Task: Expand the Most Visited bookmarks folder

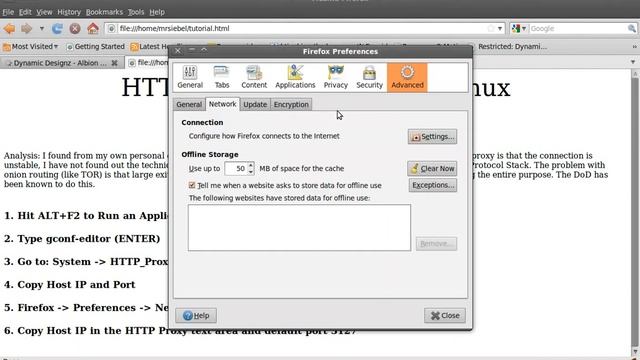Action: point(31,47)
